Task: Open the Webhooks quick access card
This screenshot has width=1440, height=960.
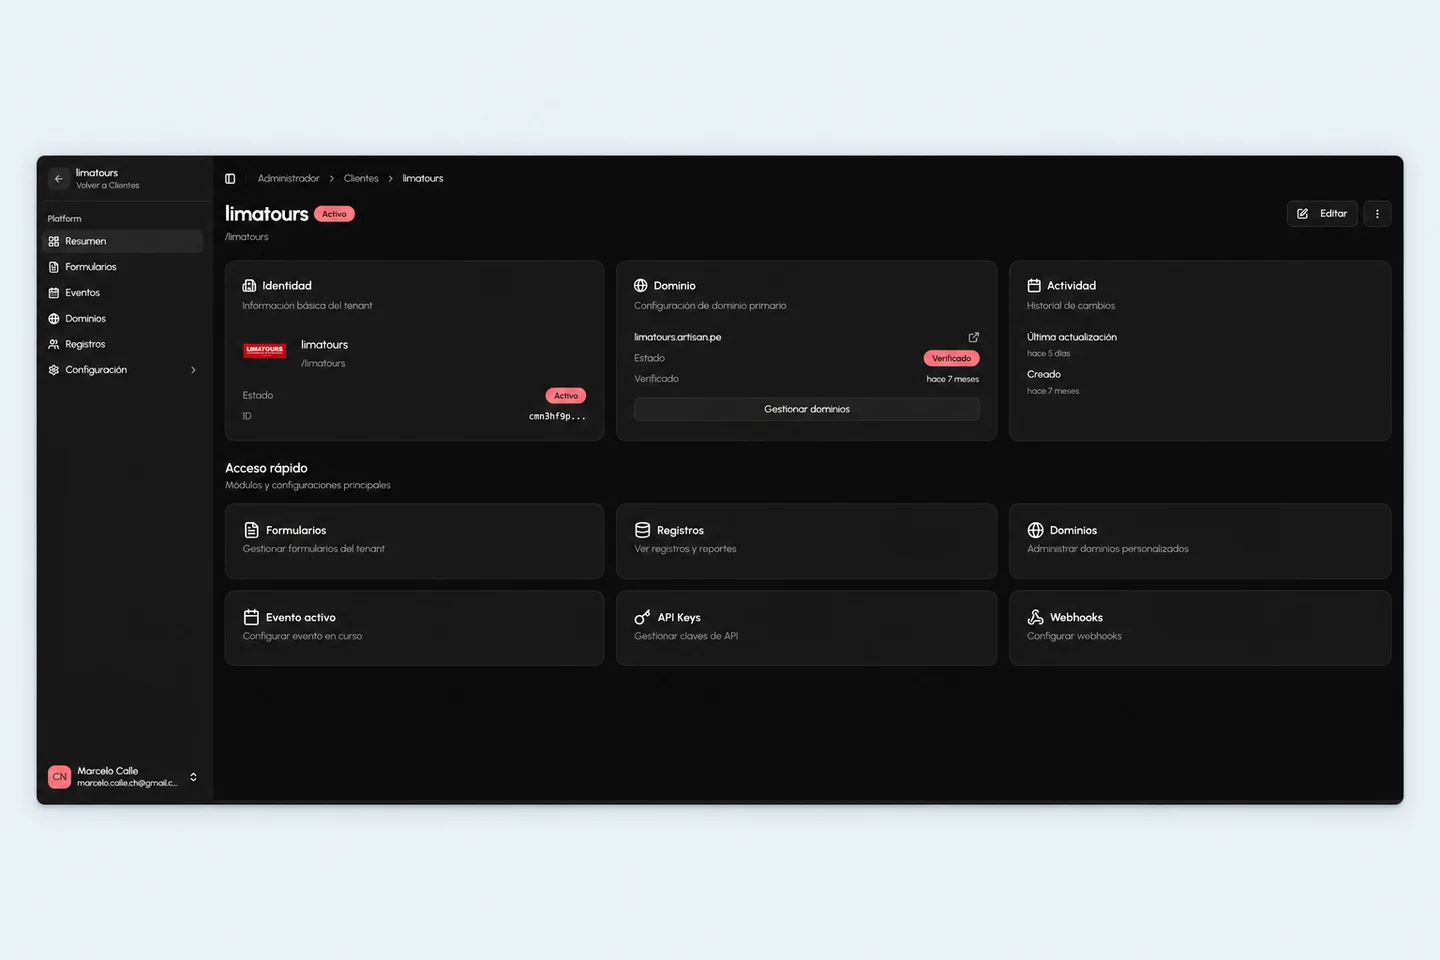Action: click(1200, 628)
